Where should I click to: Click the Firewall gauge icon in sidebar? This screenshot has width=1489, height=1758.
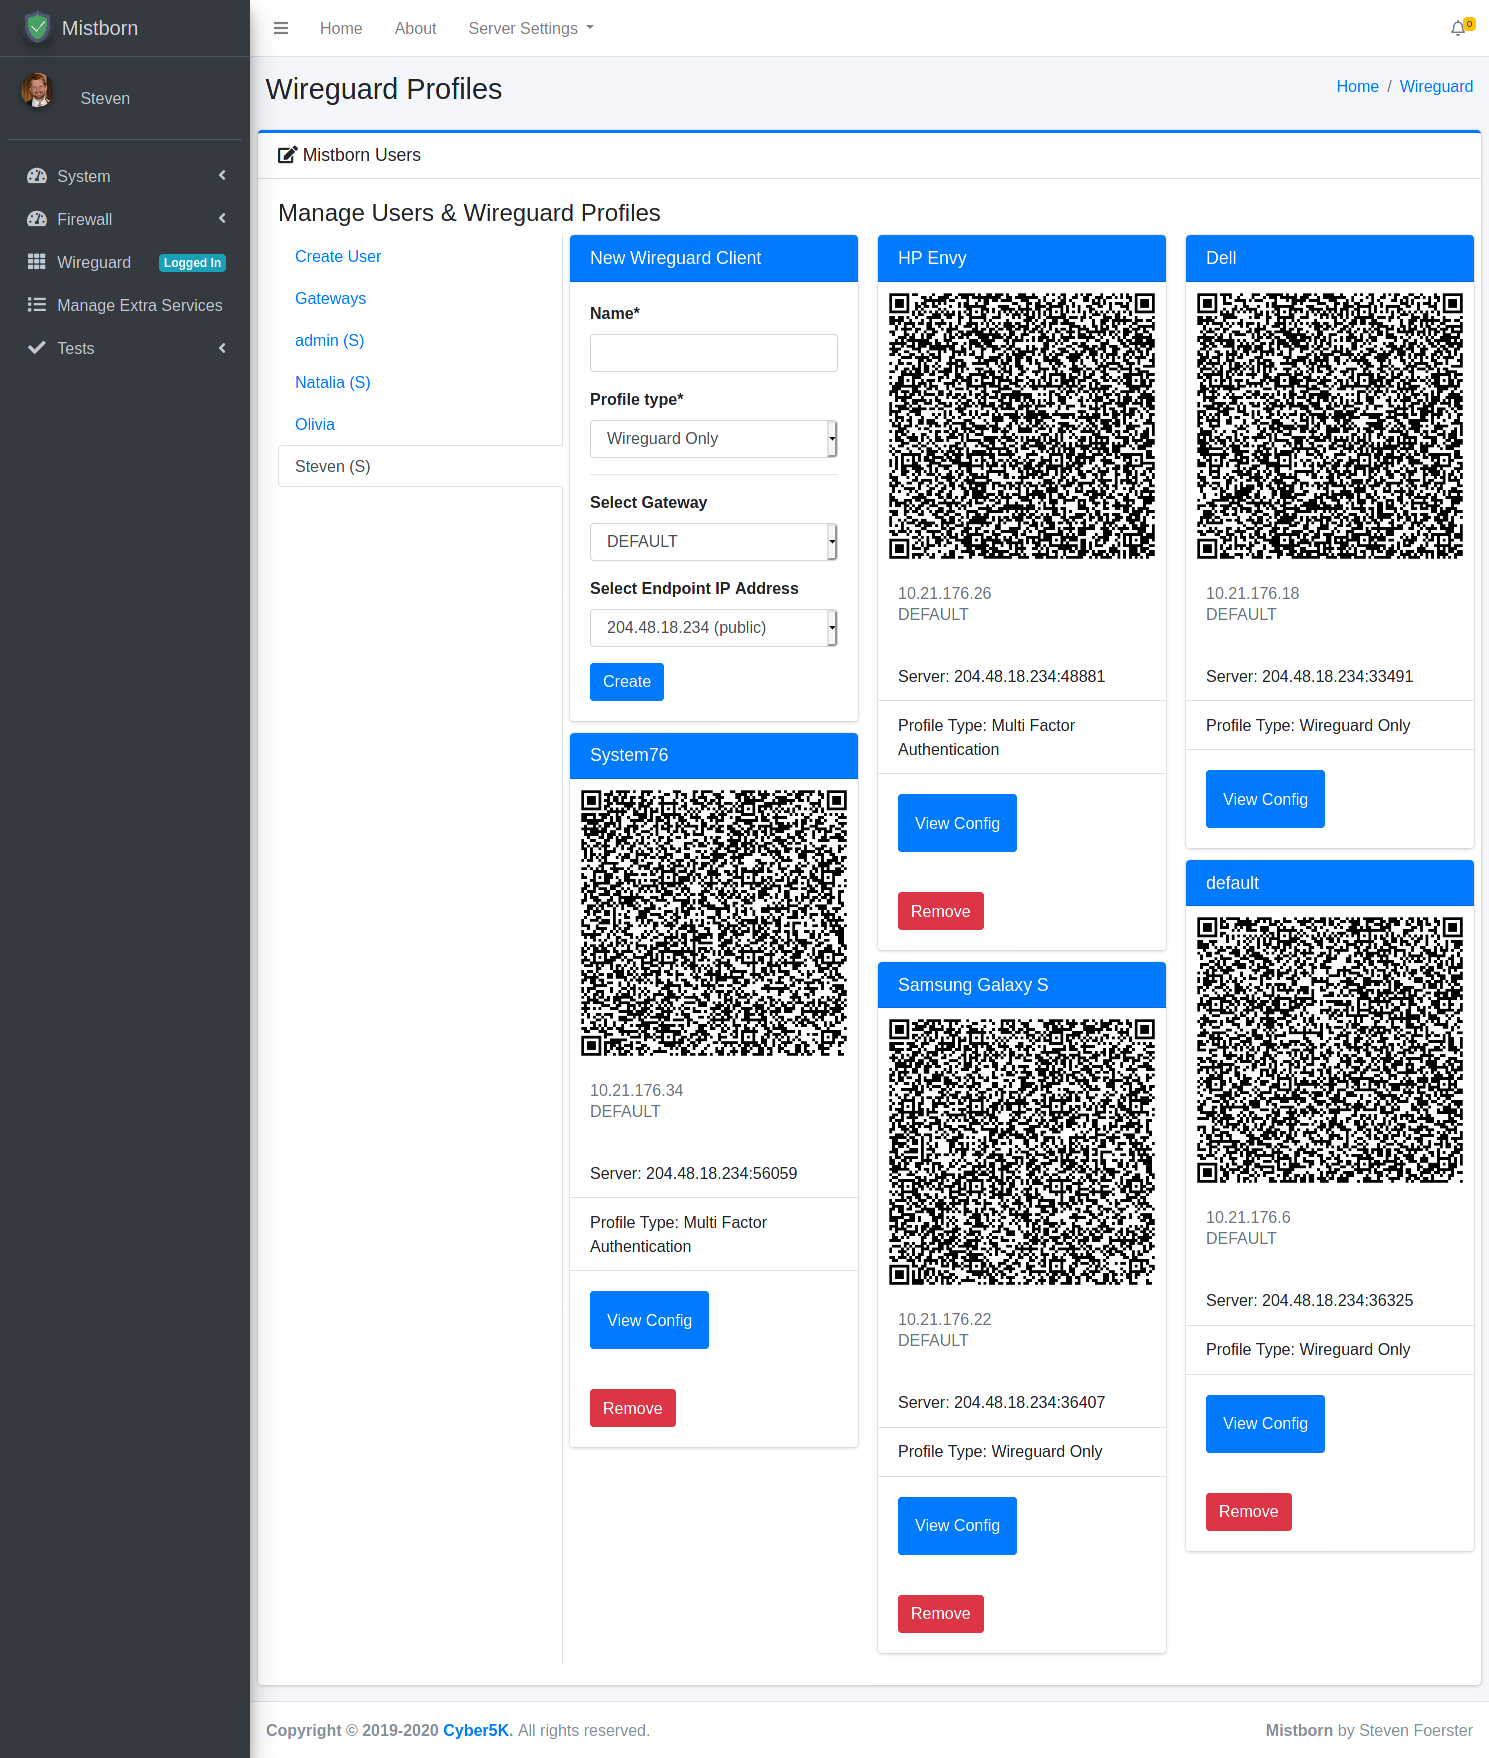(37, 219)
